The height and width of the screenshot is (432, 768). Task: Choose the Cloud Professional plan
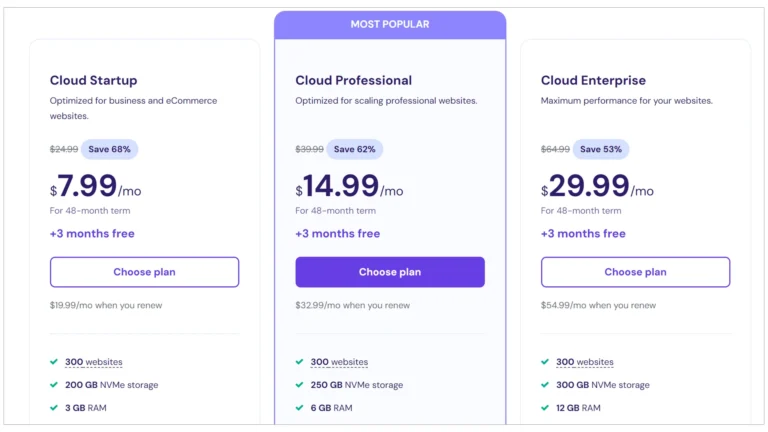click(x=390, y=272)
